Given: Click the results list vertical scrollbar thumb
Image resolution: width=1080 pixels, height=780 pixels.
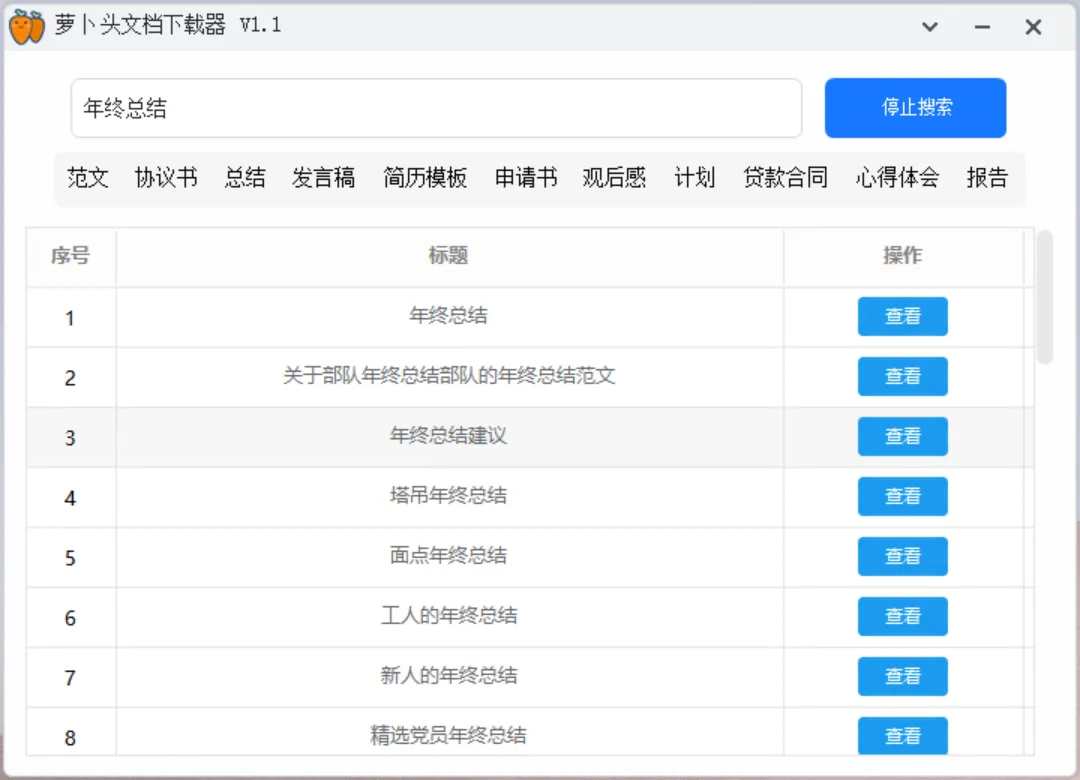Looking at the screenshot, I should [1045, 297].
